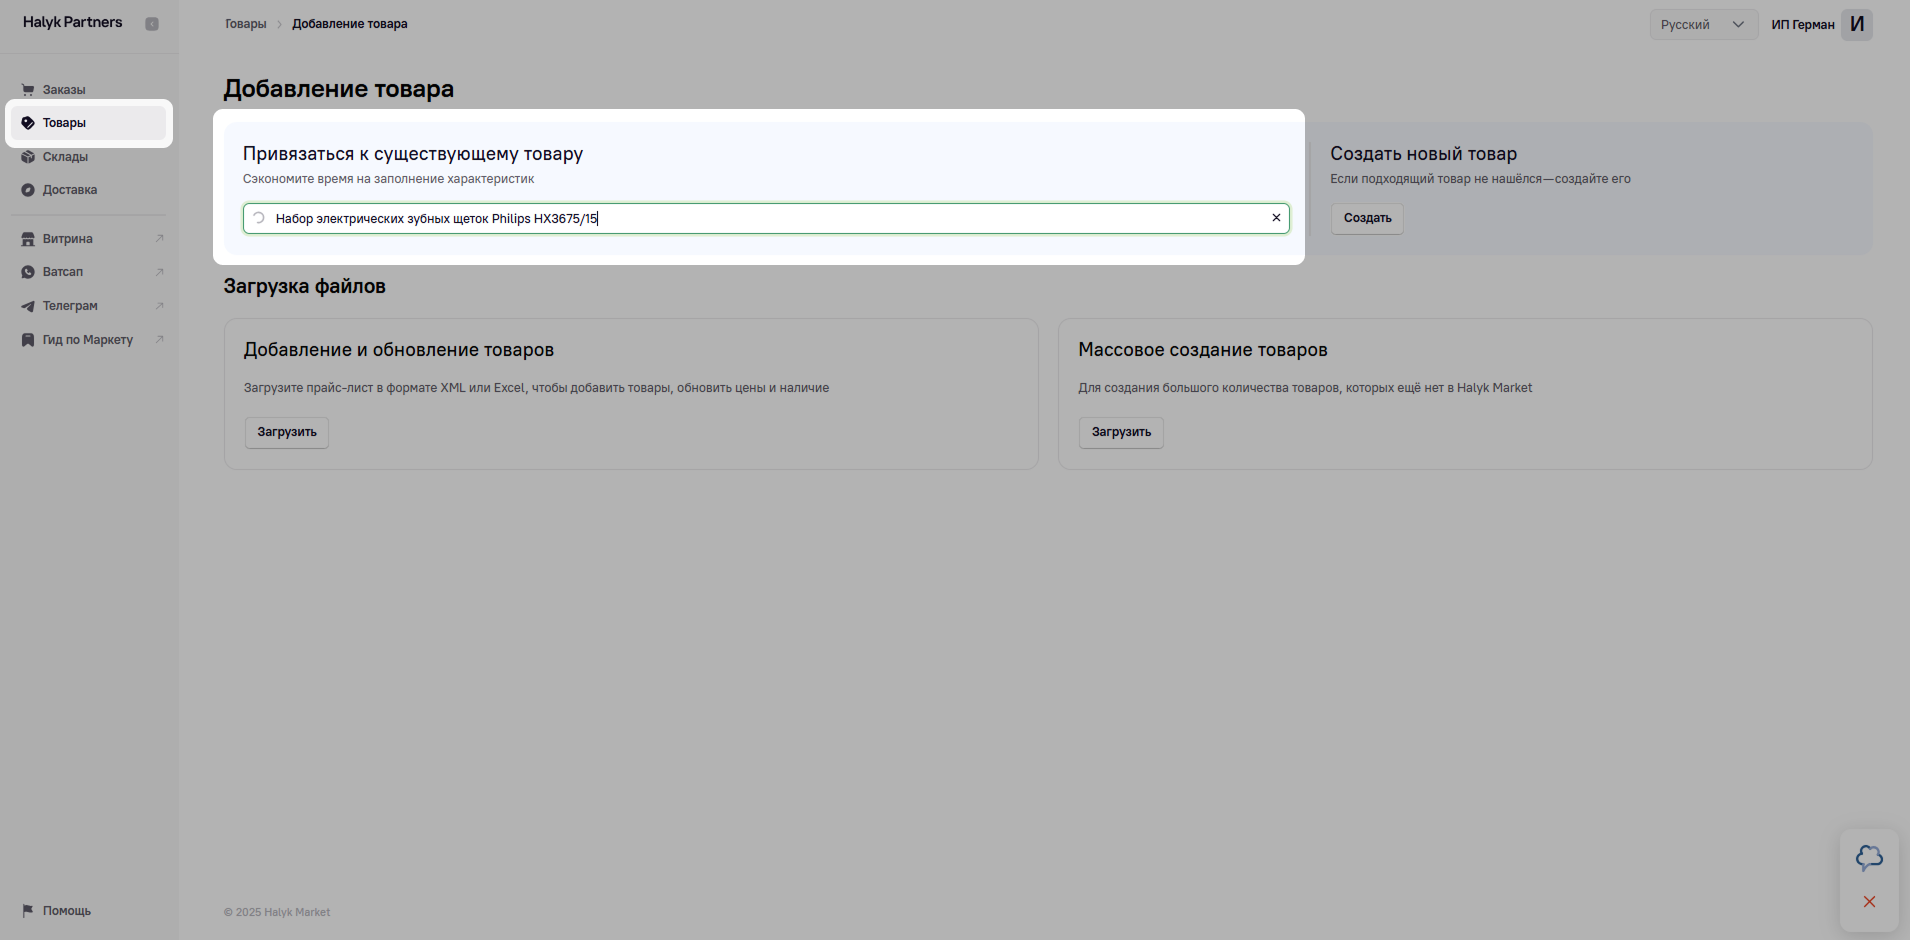
Task: Dismiss the chat widget with red X
Action: (1869, 902)
